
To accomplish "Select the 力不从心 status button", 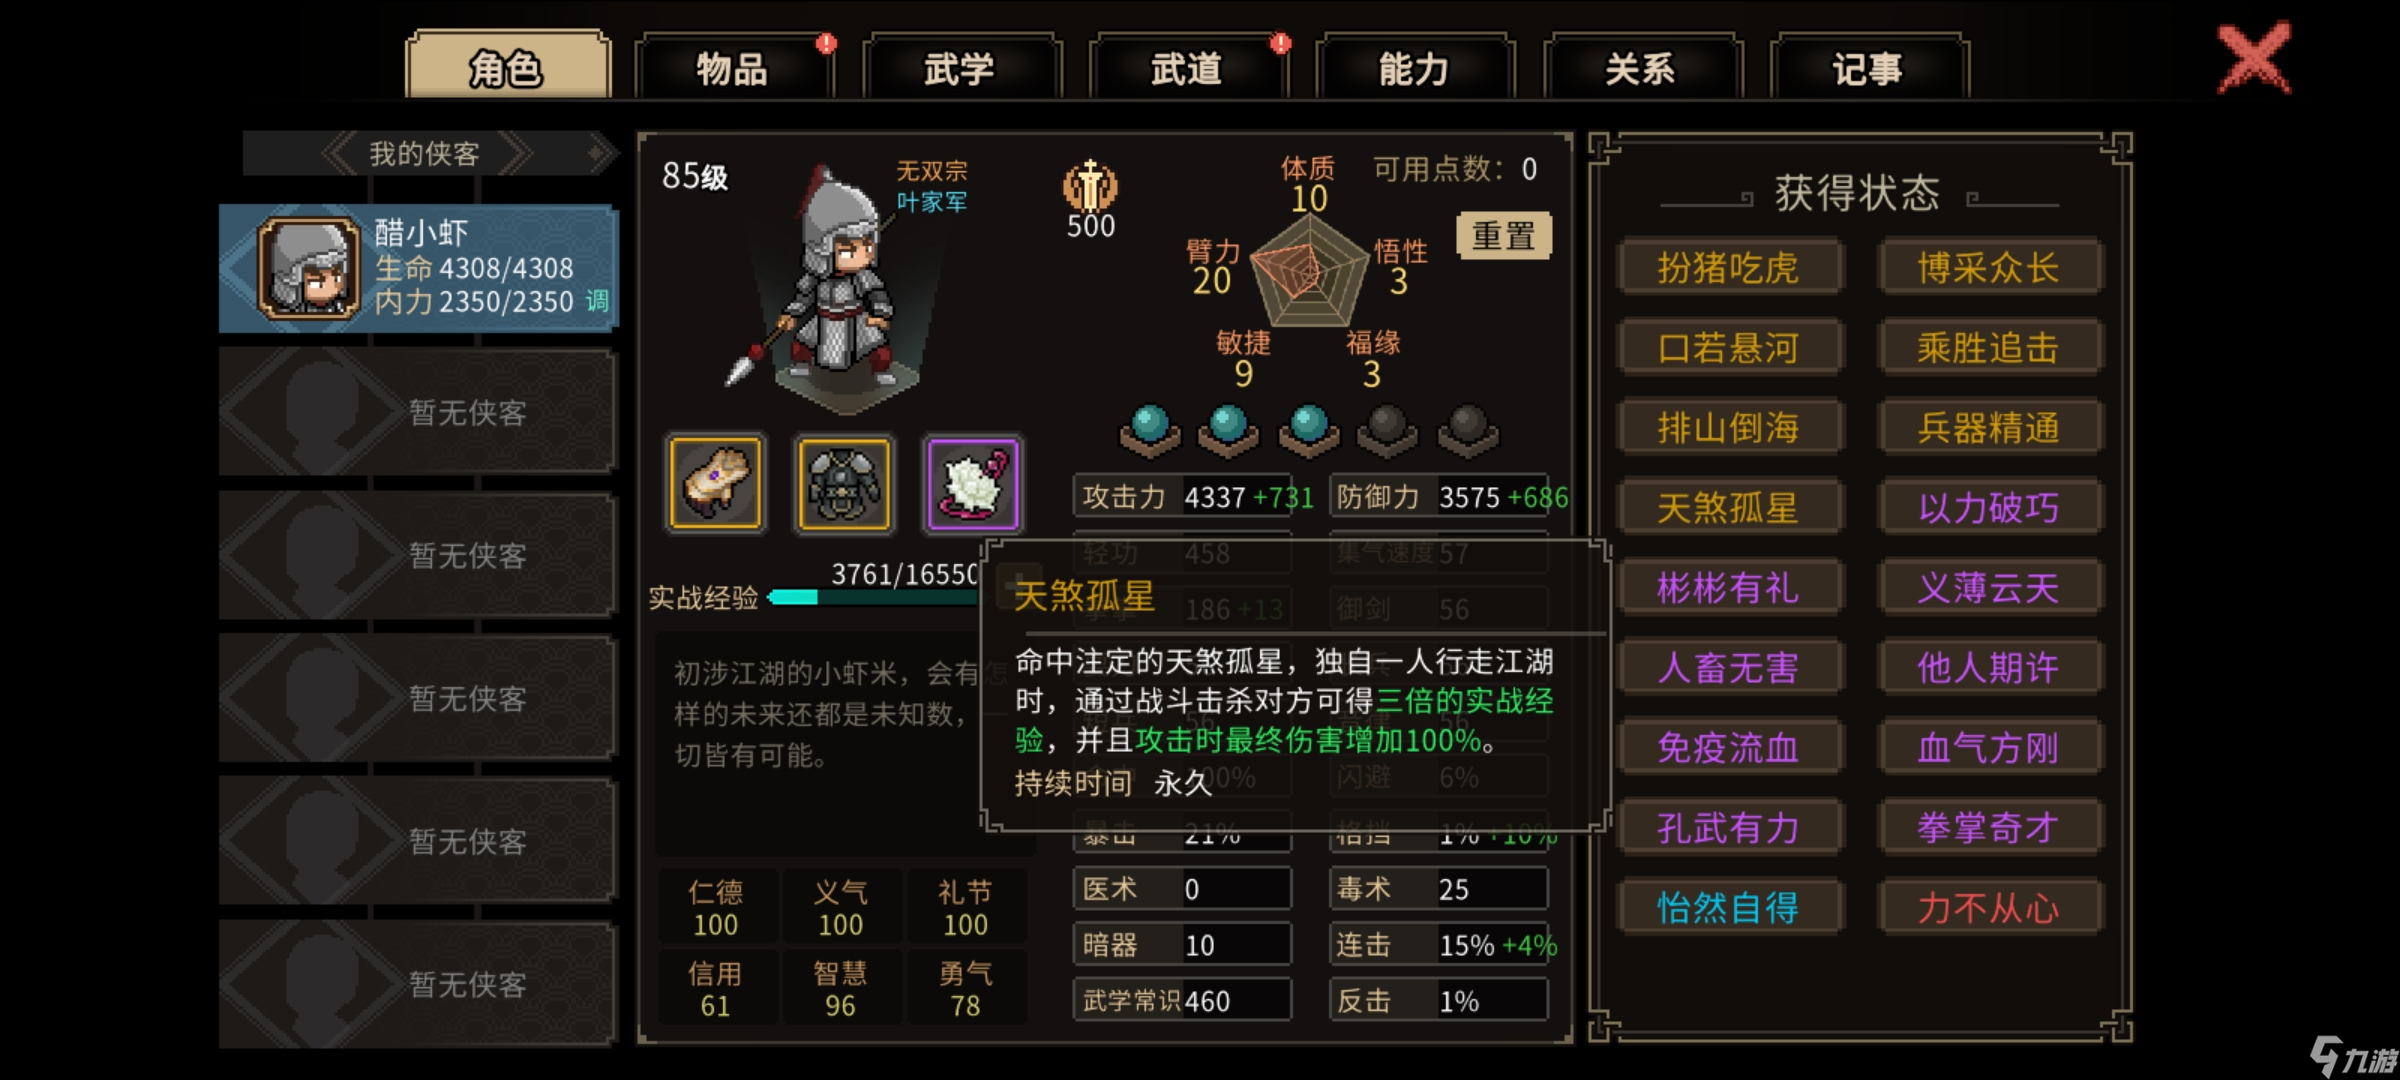I will pyautogui.click(x=1989, y=907).
